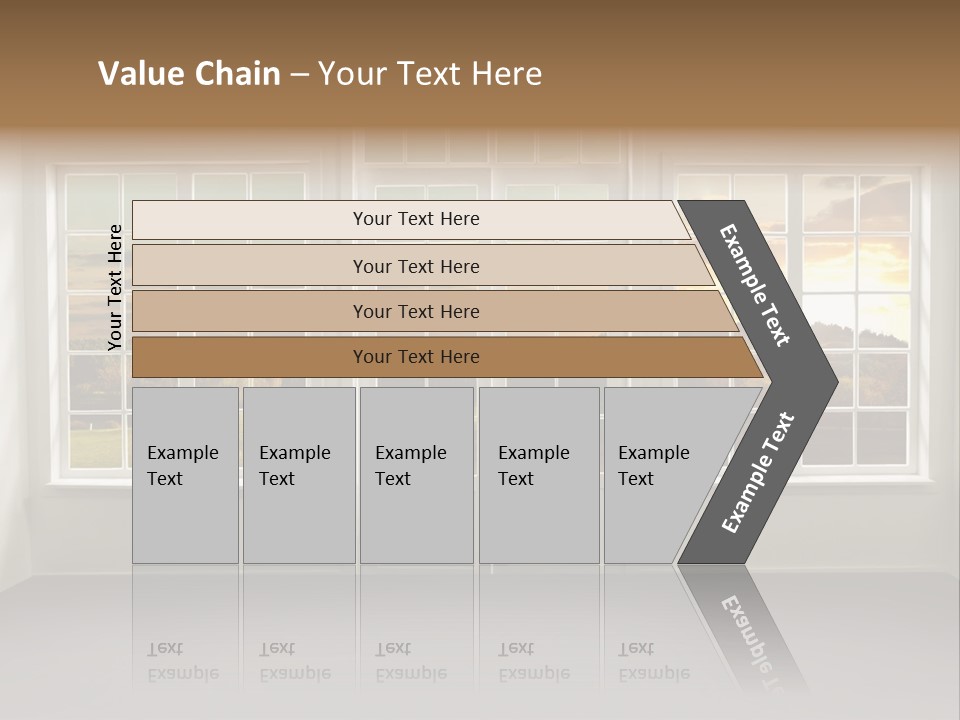Select the slide title 'Value Chain' text
Viewport: 960px width, 720px height.
(189, 73)
